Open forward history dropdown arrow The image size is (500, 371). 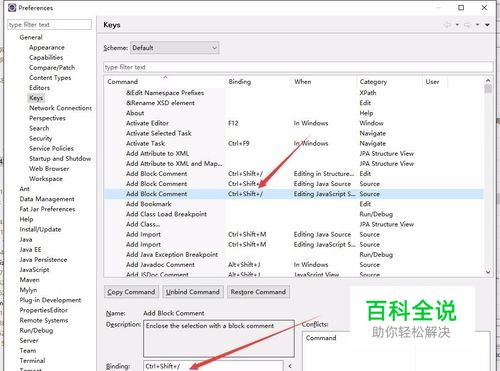click(478, 25)
